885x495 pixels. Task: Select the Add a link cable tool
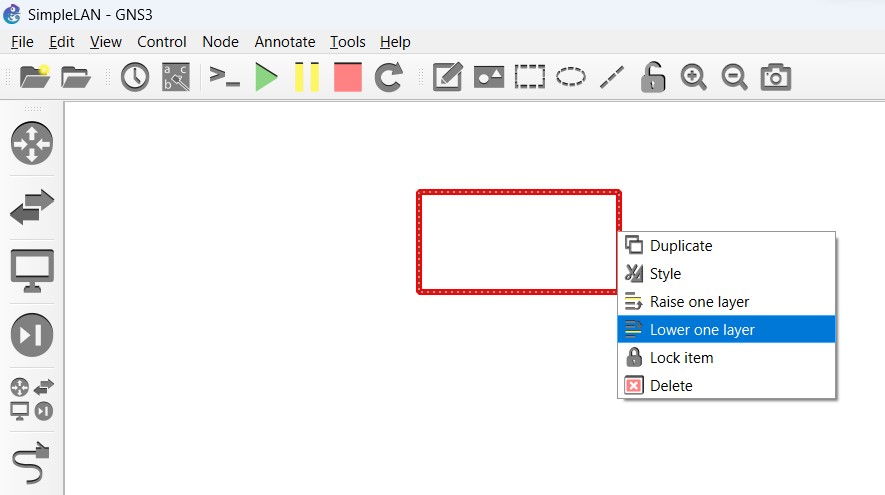coord(32,463)
